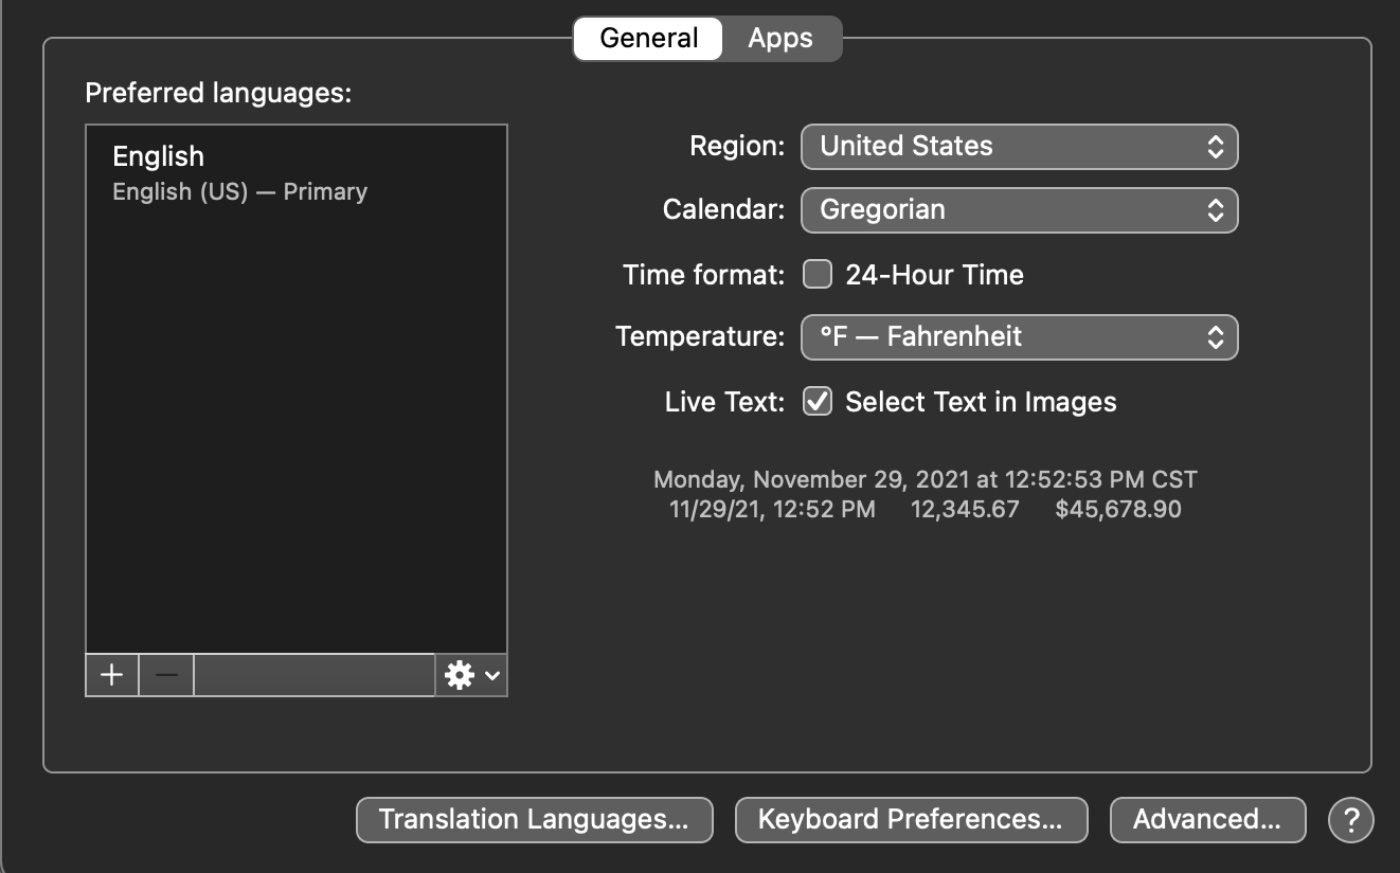Click the minus button to remove language
1400x873 pixels.
point(166,675)
